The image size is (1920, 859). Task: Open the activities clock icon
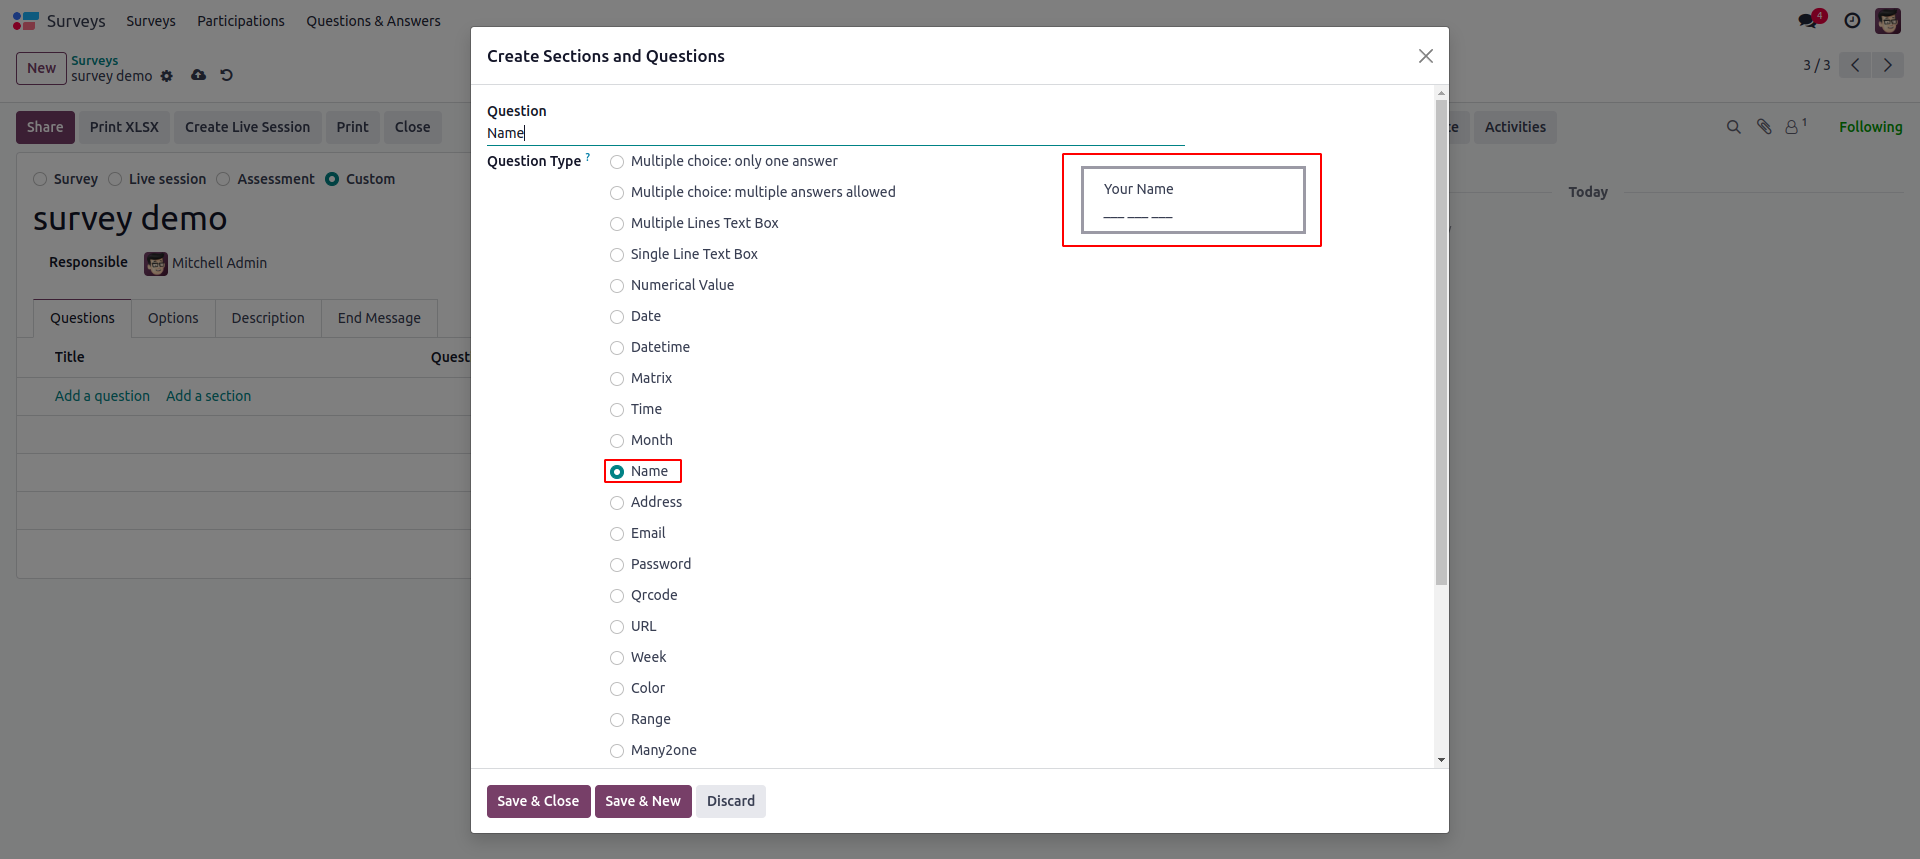coord(1852,20)
